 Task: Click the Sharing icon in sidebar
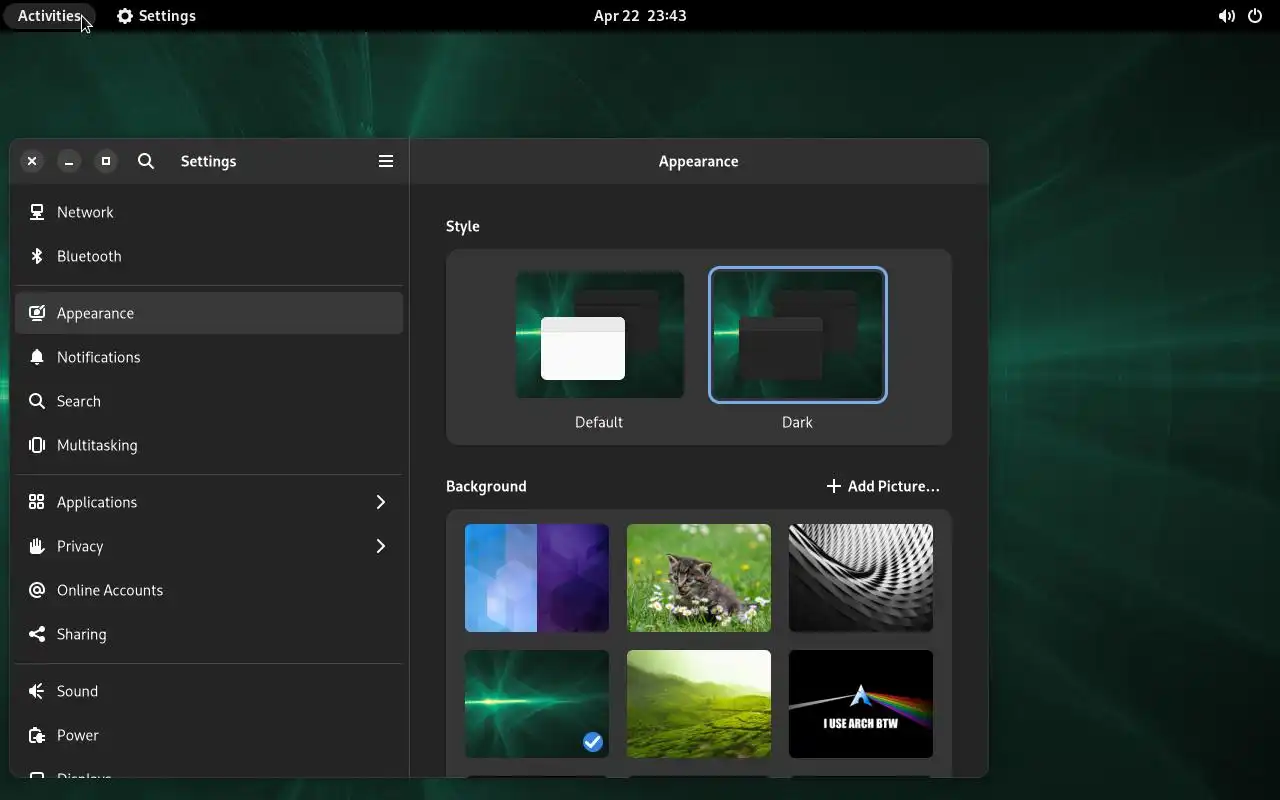(37, 634)
